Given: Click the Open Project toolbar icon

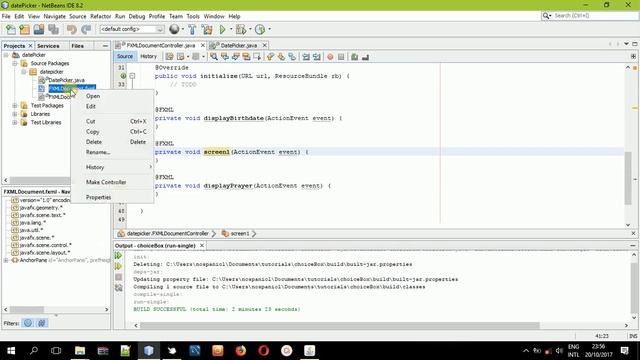Looking at the screenshot, I should tap(39, 29).
